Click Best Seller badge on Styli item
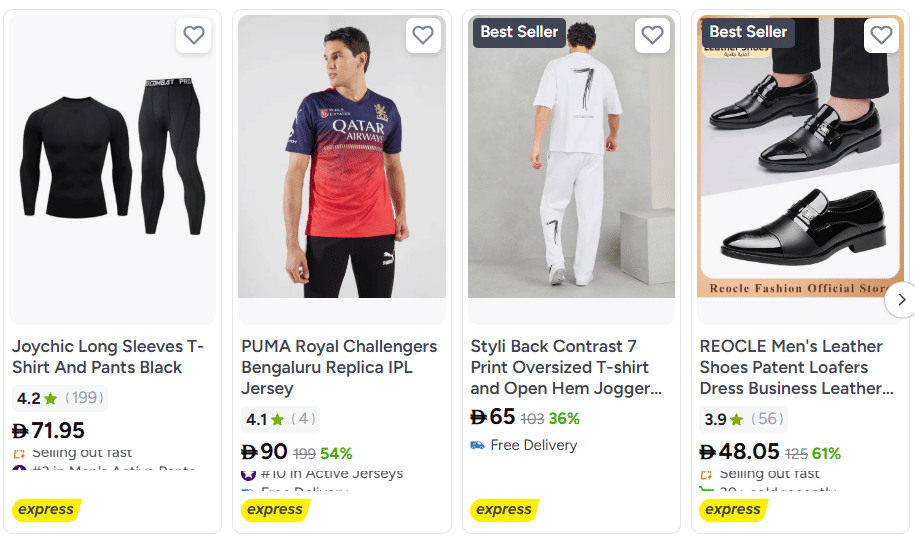915x536 pixels. point(519,32)
